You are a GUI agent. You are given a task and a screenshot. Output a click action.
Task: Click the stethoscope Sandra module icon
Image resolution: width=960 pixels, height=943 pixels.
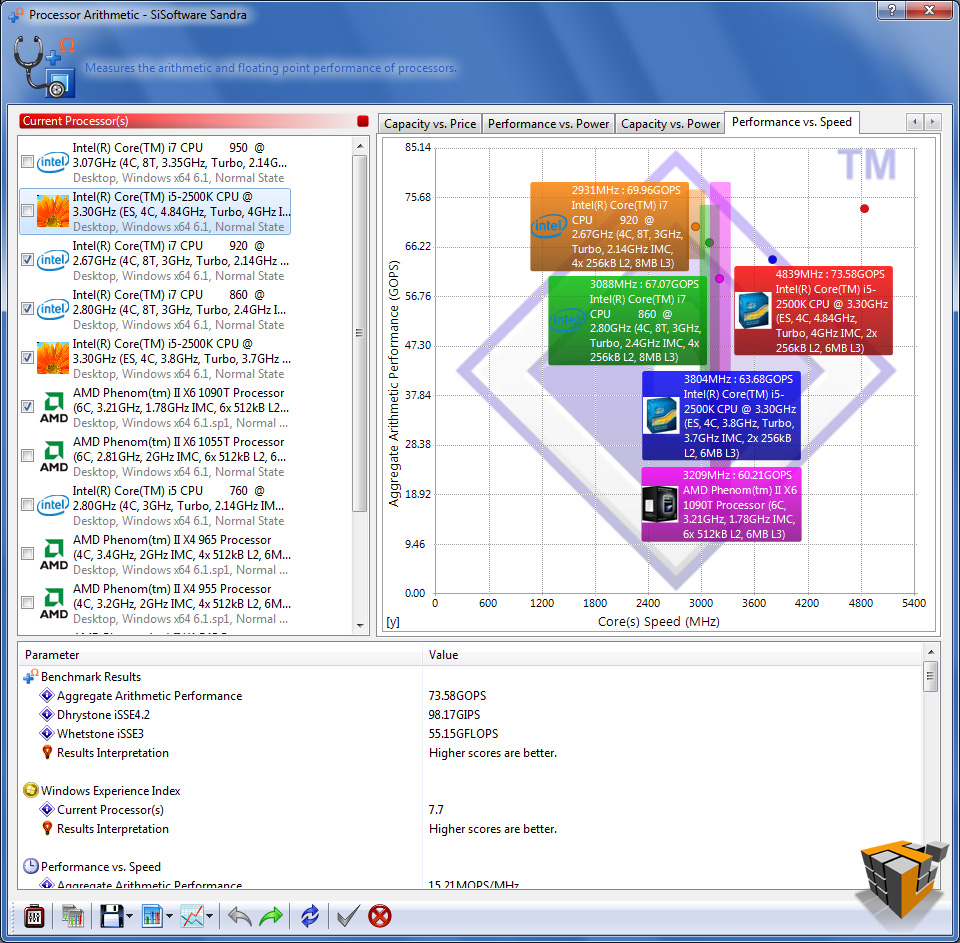(x=44, y=66)
